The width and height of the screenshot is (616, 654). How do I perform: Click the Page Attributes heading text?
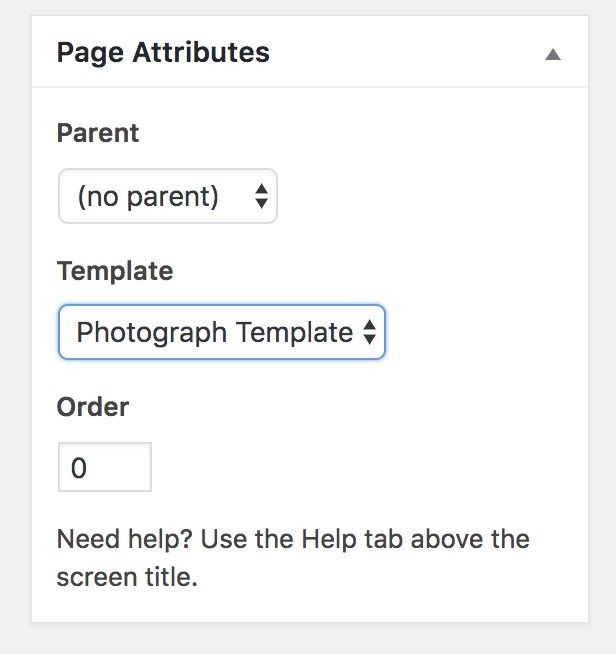(x=163, y=53)
